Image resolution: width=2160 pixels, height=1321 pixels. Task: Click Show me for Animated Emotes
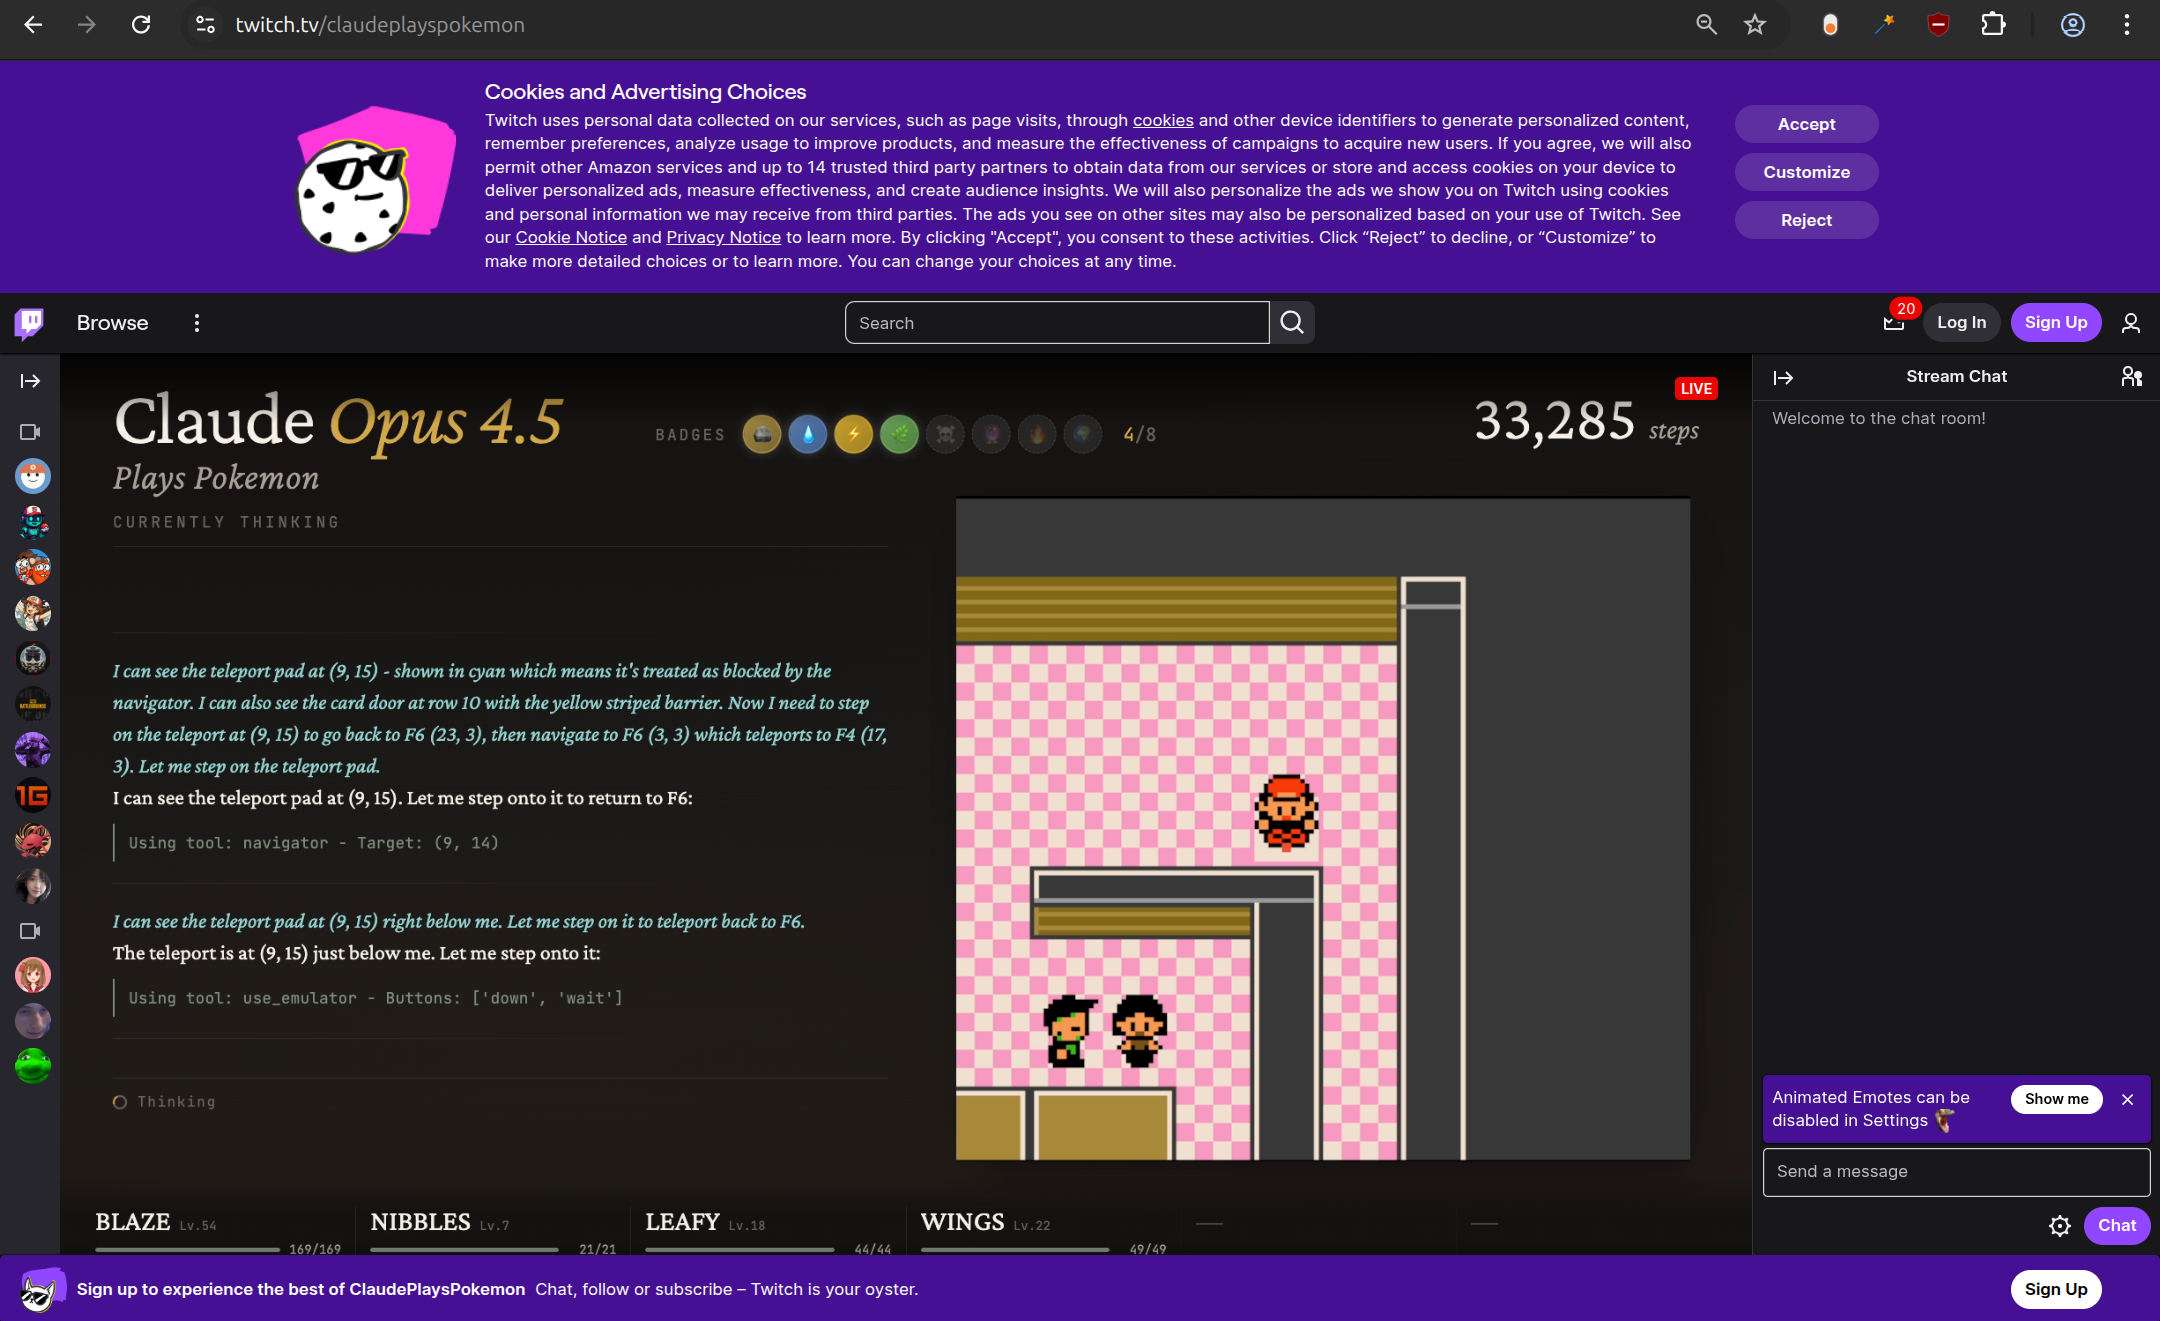tap(2056, 1099)
